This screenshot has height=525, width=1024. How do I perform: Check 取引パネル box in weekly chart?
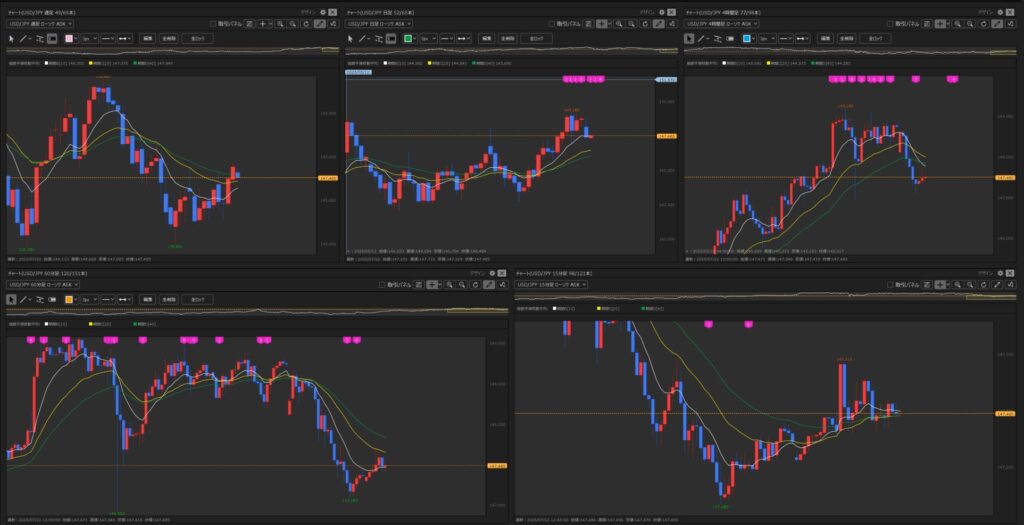point(214,24)
